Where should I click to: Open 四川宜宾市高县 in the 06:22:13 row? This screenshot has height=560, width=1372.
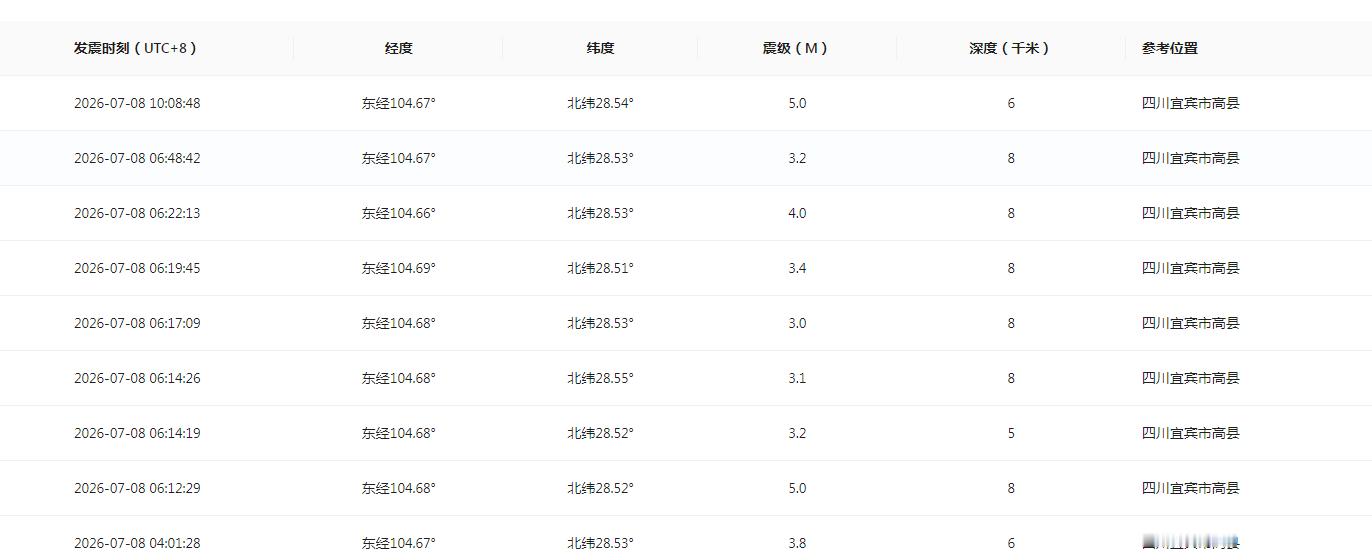pyautogui.click(x=1191, y=213)
